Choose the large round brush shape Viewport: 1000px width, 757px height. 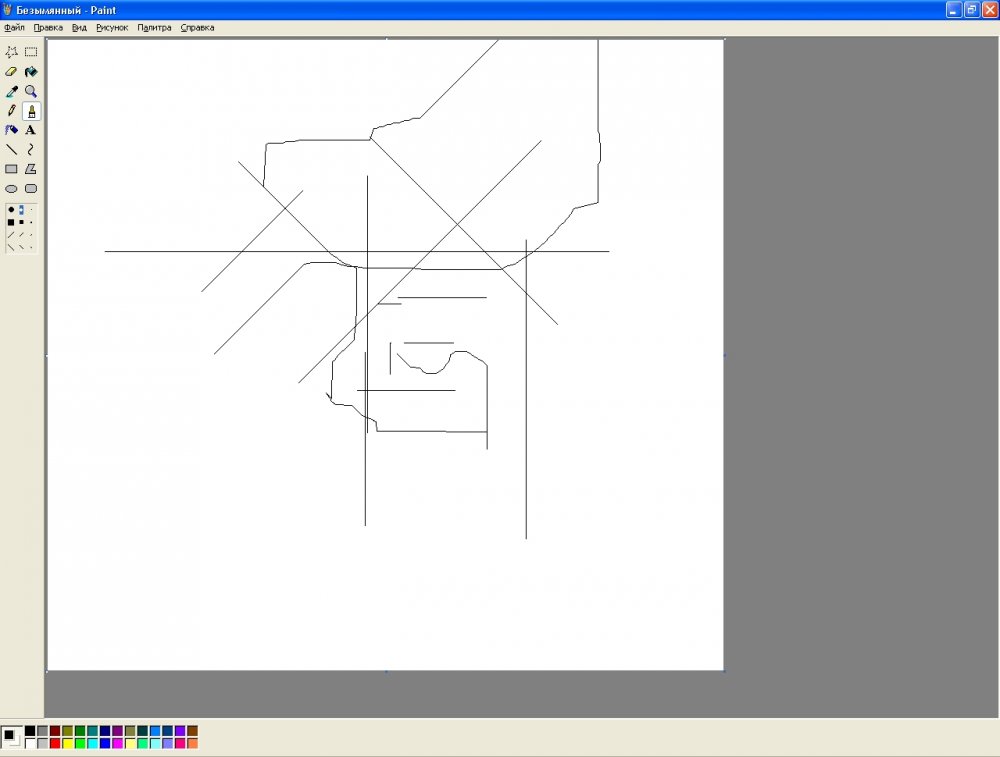(11, 210)
